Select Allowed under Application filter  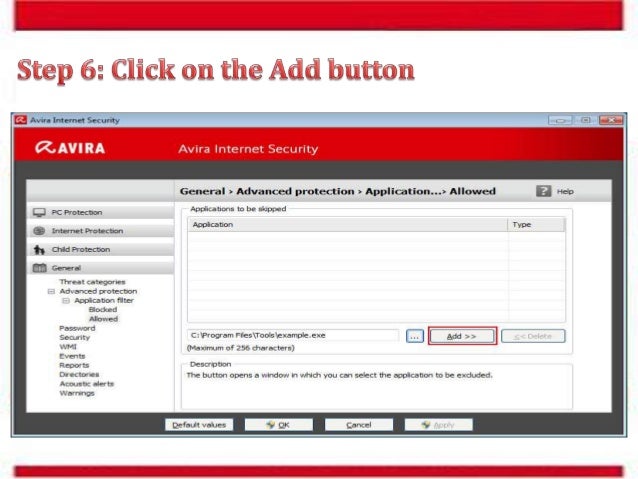point(103,319)
